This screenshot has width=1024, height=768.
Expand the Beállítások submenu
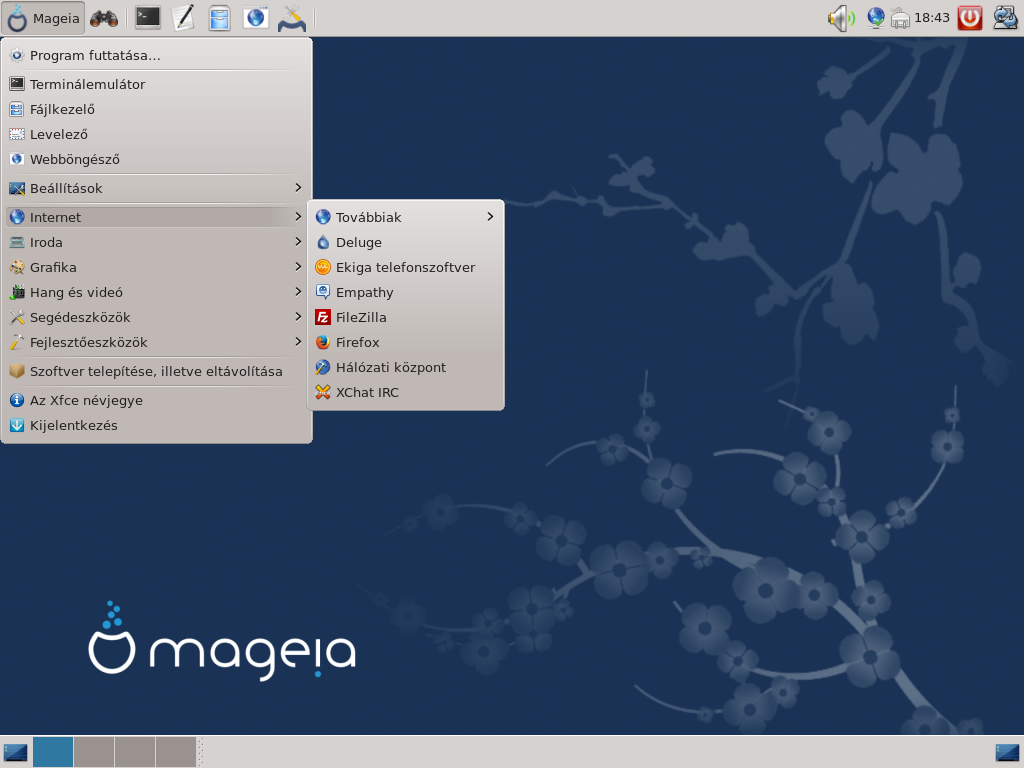[156, 189]
